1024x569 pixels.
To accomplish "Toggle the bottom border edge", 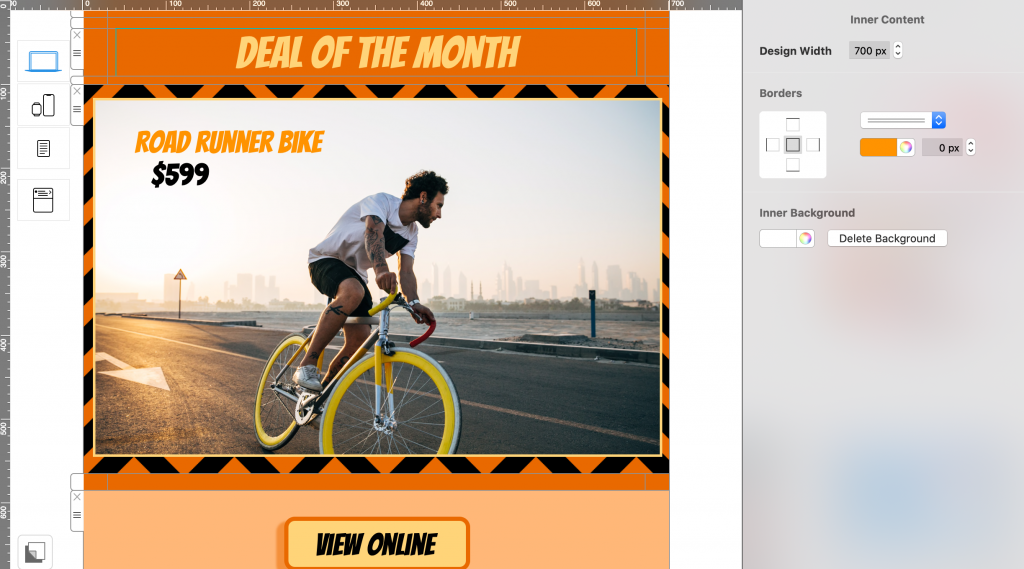I will point(793,165).
